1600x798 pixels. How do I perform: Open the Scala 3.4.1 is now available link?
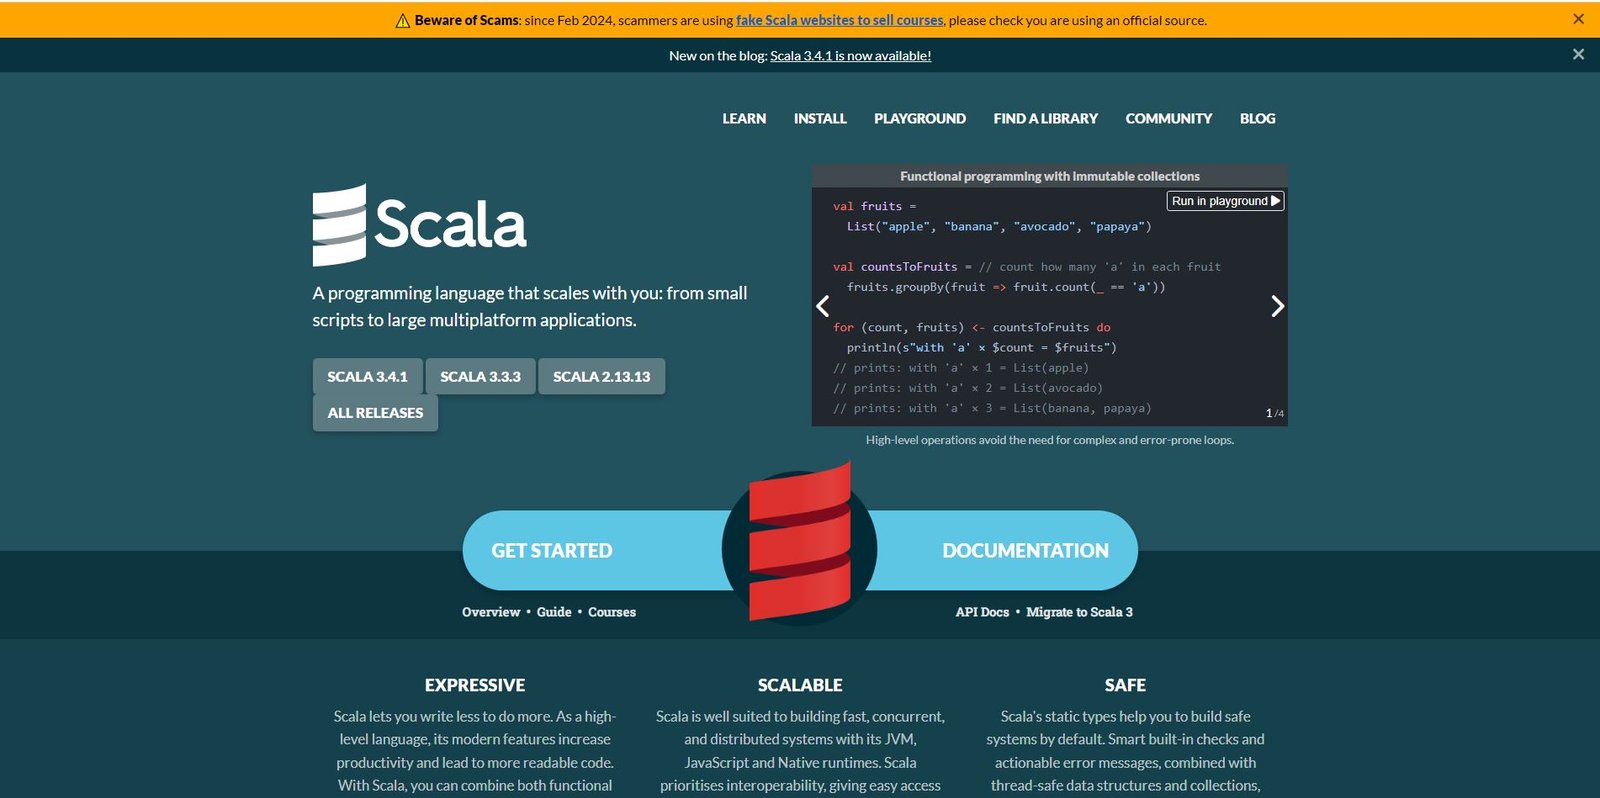[x=850, y=56]
